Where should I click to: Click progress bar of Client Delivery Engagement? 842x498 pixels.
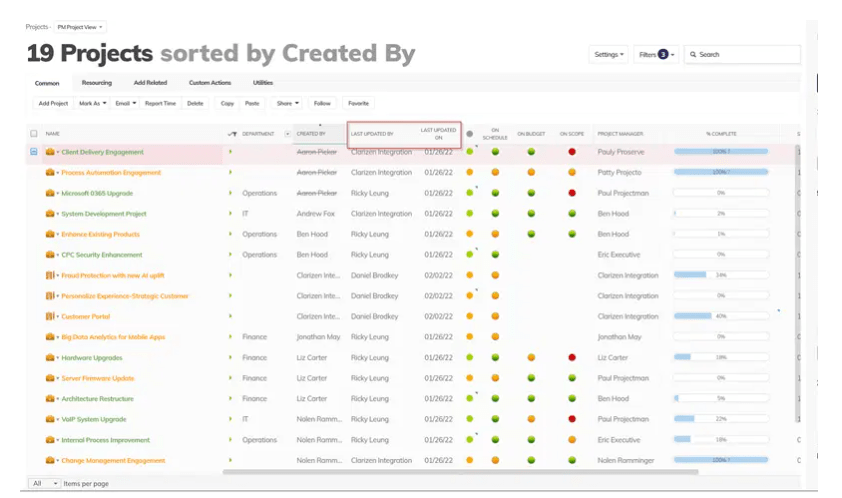[721, 152]
